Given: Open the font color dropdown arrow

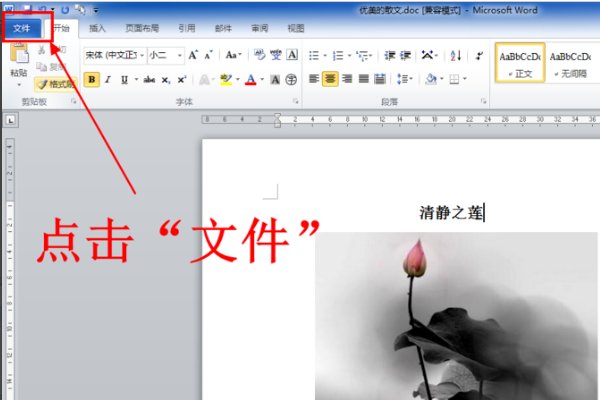Looking at the screenshot, I should (262, 80).
